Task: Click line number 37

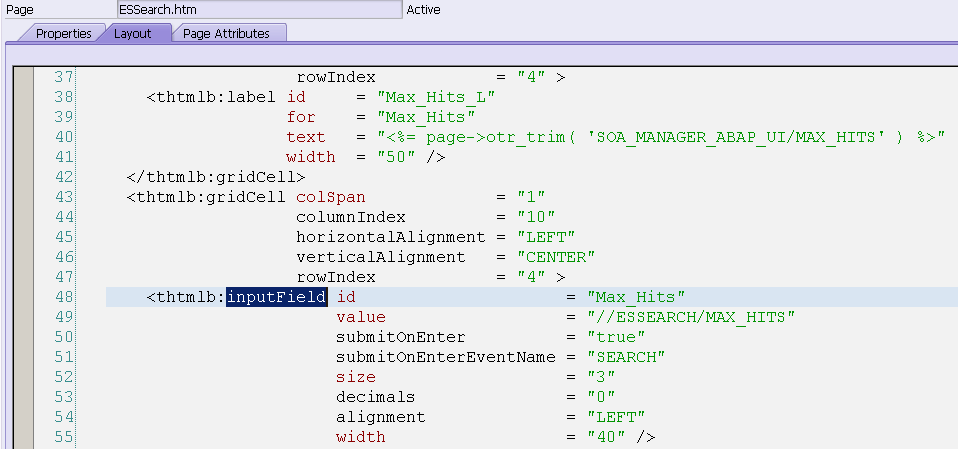Action: [x=63, y=77]
